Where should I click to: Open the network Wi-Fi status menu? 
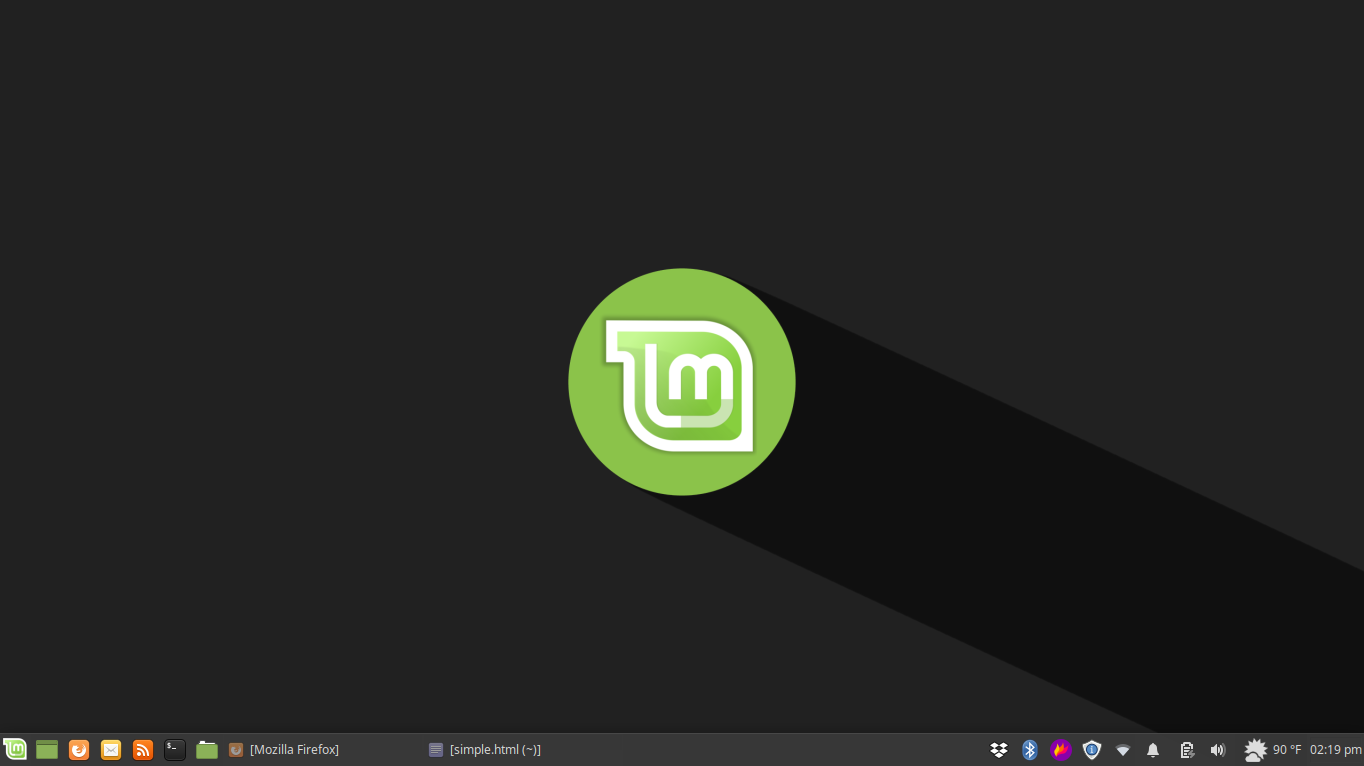pyautogui.click(x=1122, y=749)
